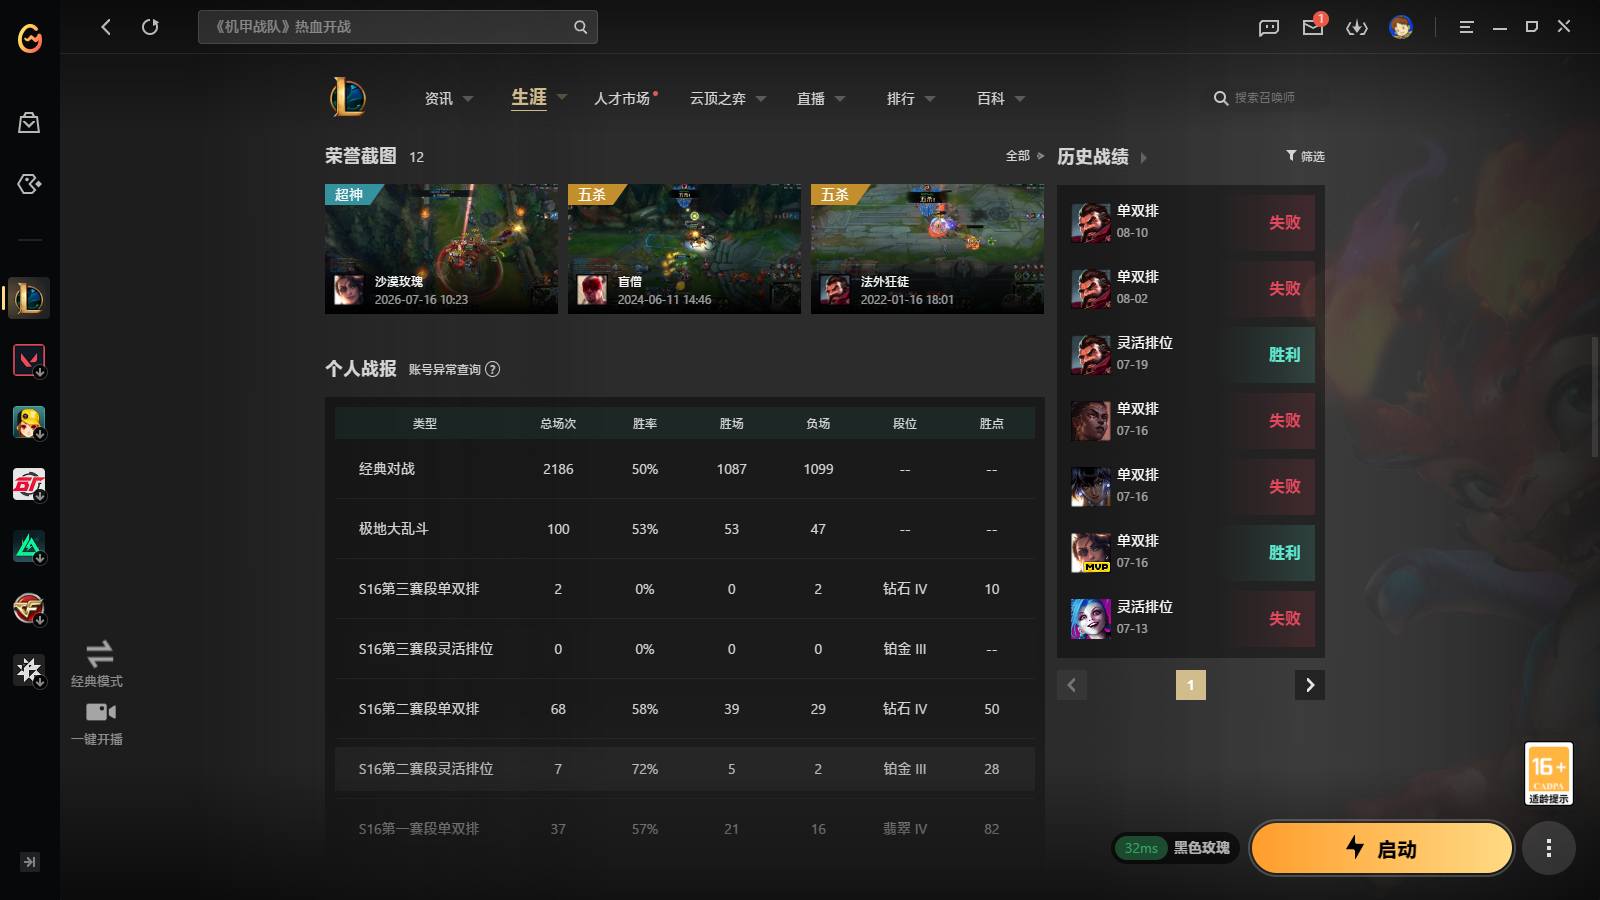1600x900 pixels.
Task: Select S16第三赛段单双排 row
Action: (x=685, y=589)
